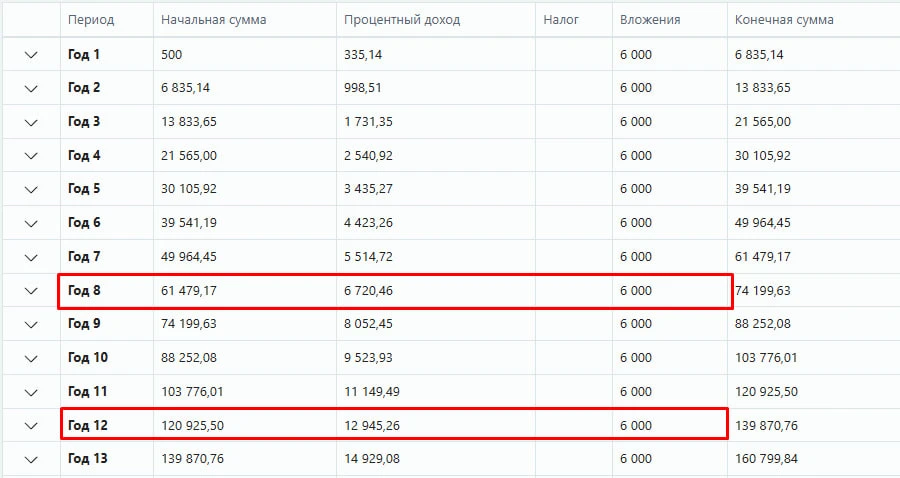900x478 pixels.
Task: Expand the Год 5 row chevron
Action: (31, 189)
